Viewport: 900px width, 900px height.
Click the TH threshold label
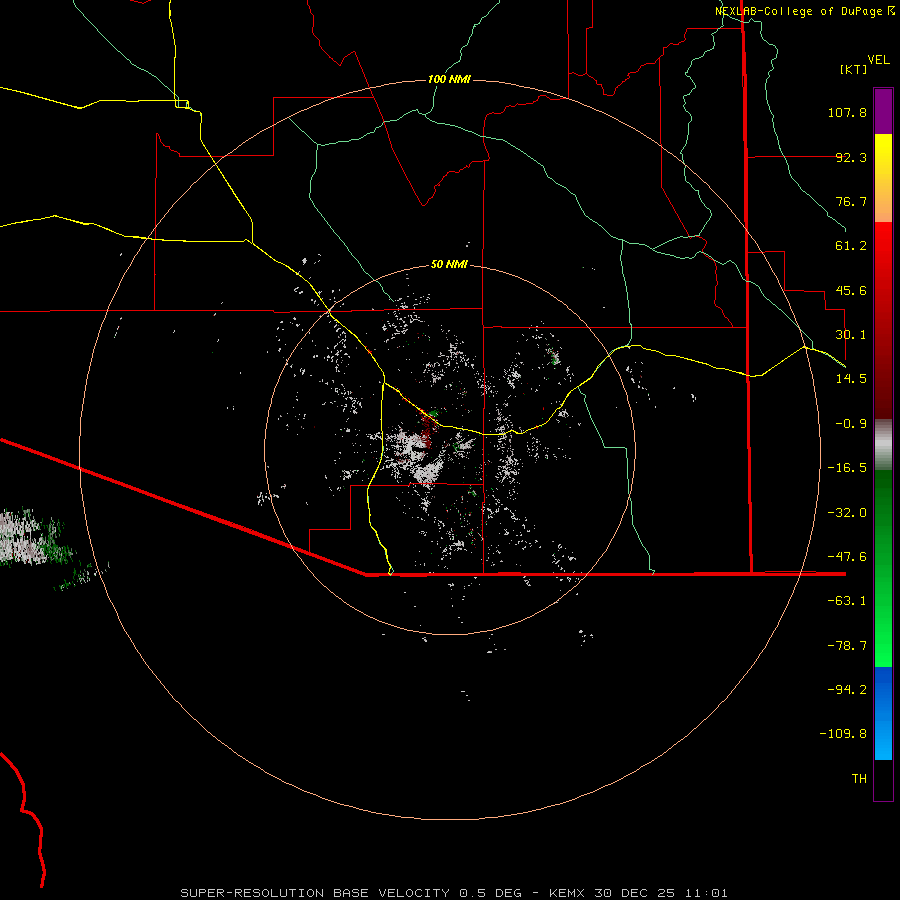pyautogui.click(x=859, y=779)
